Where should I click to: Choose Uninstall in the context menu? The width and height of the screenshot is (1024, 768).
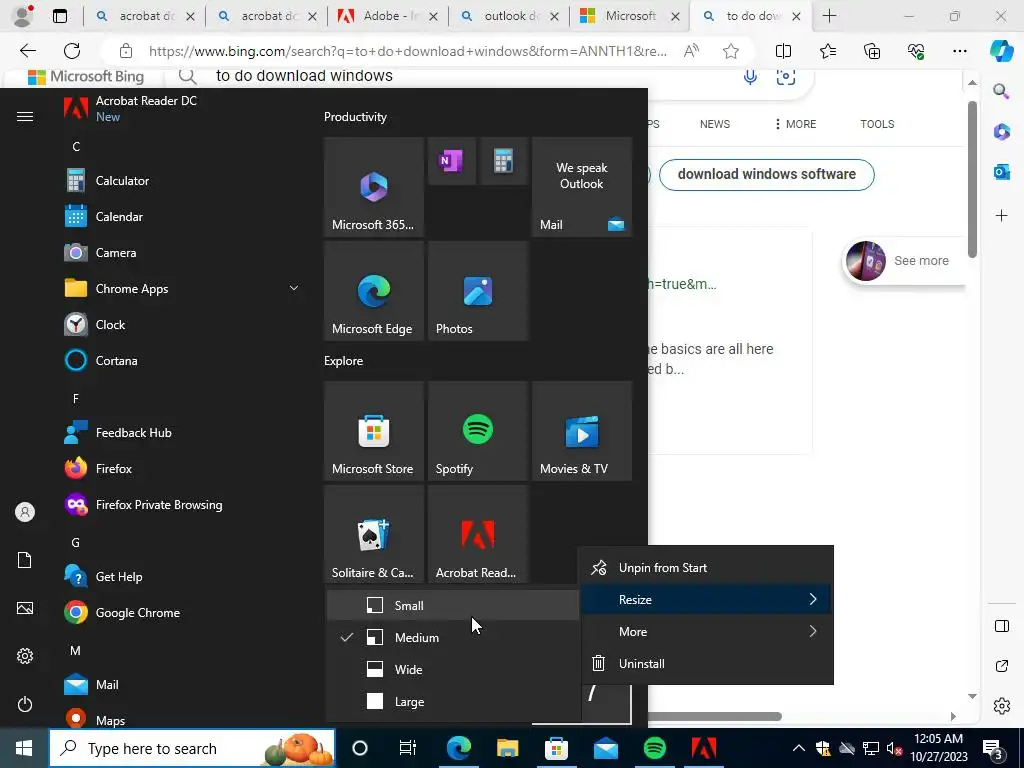pyautogui.click(x=706, y=664)
